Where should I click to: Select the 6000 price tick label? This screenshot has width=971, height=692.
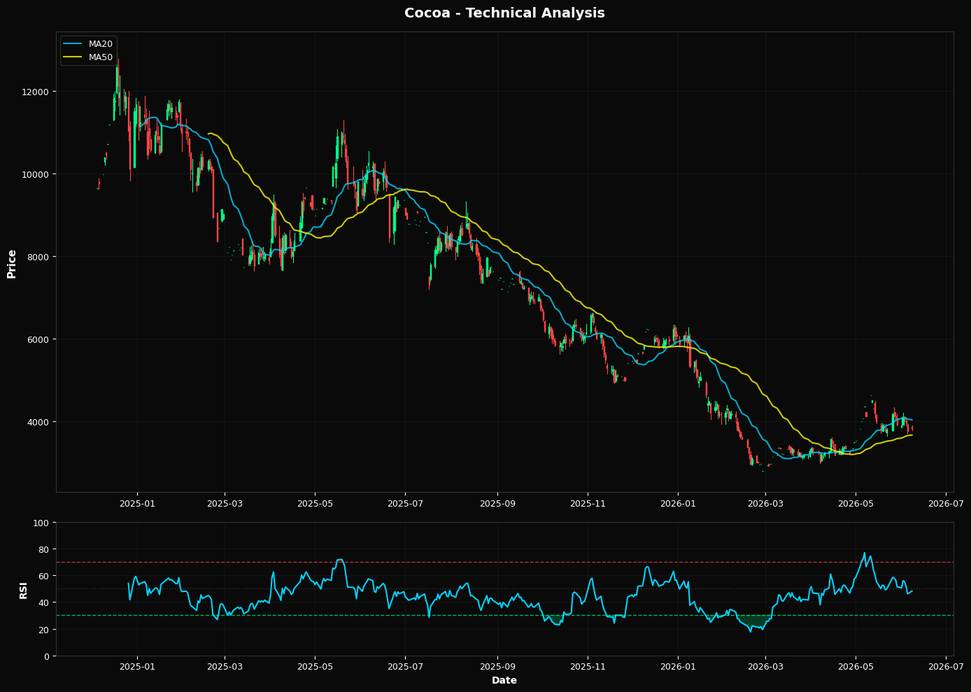click(x=40, y=339)
